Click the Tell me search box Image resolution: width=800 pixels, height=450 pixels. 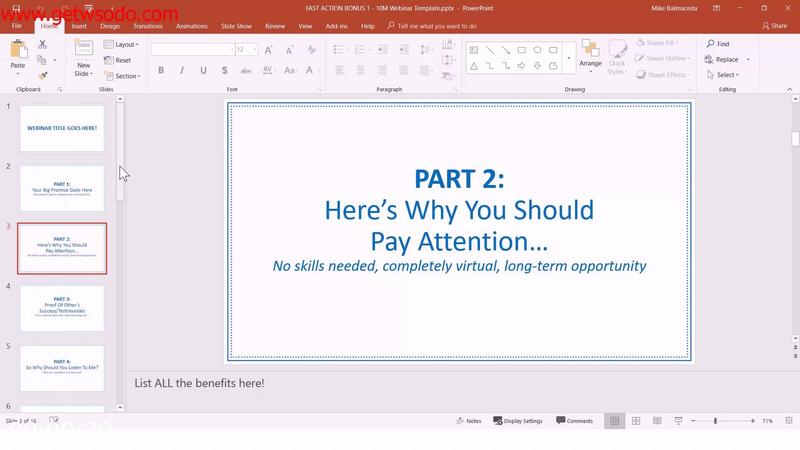coord(432,26)
